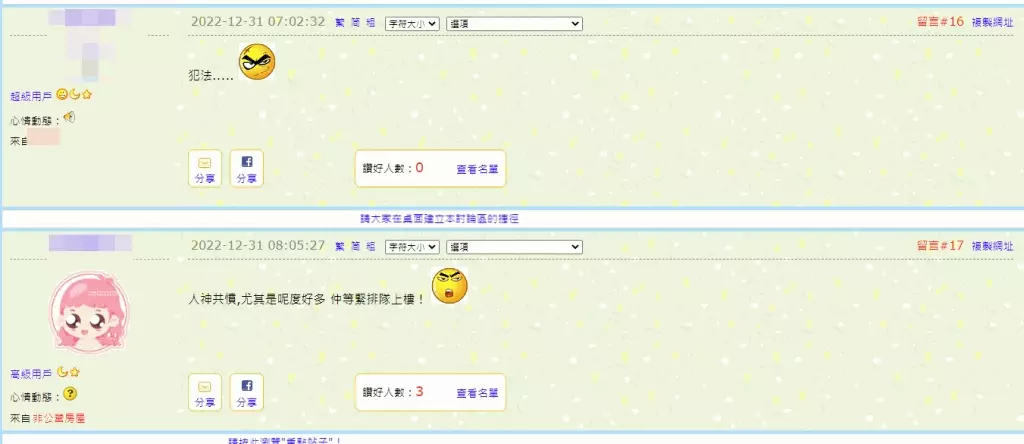Viewport: 1024px width, 444px height.
Task: Expand the 選項 options dropdown in post #17
Action: pos(515,246)
